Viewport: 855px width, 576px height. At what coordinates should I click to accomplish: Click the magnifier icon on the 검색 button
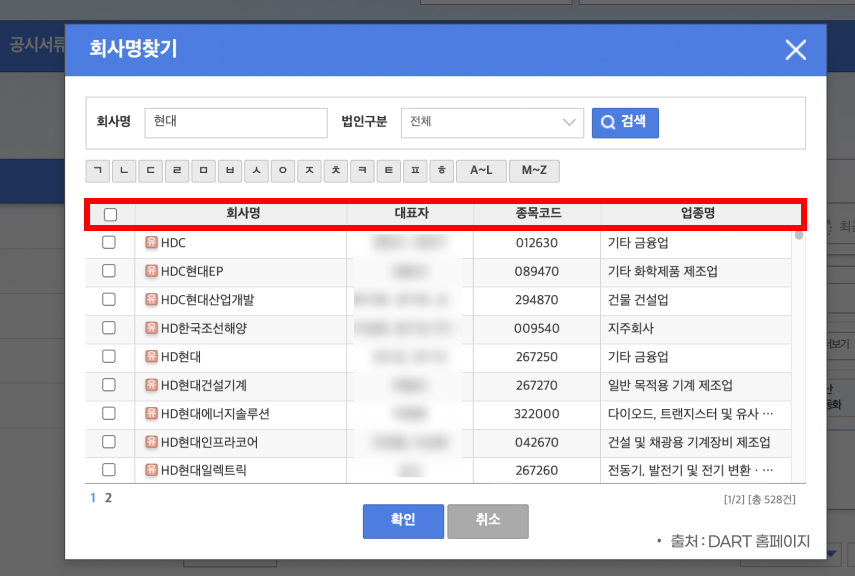tap(606, 122)
